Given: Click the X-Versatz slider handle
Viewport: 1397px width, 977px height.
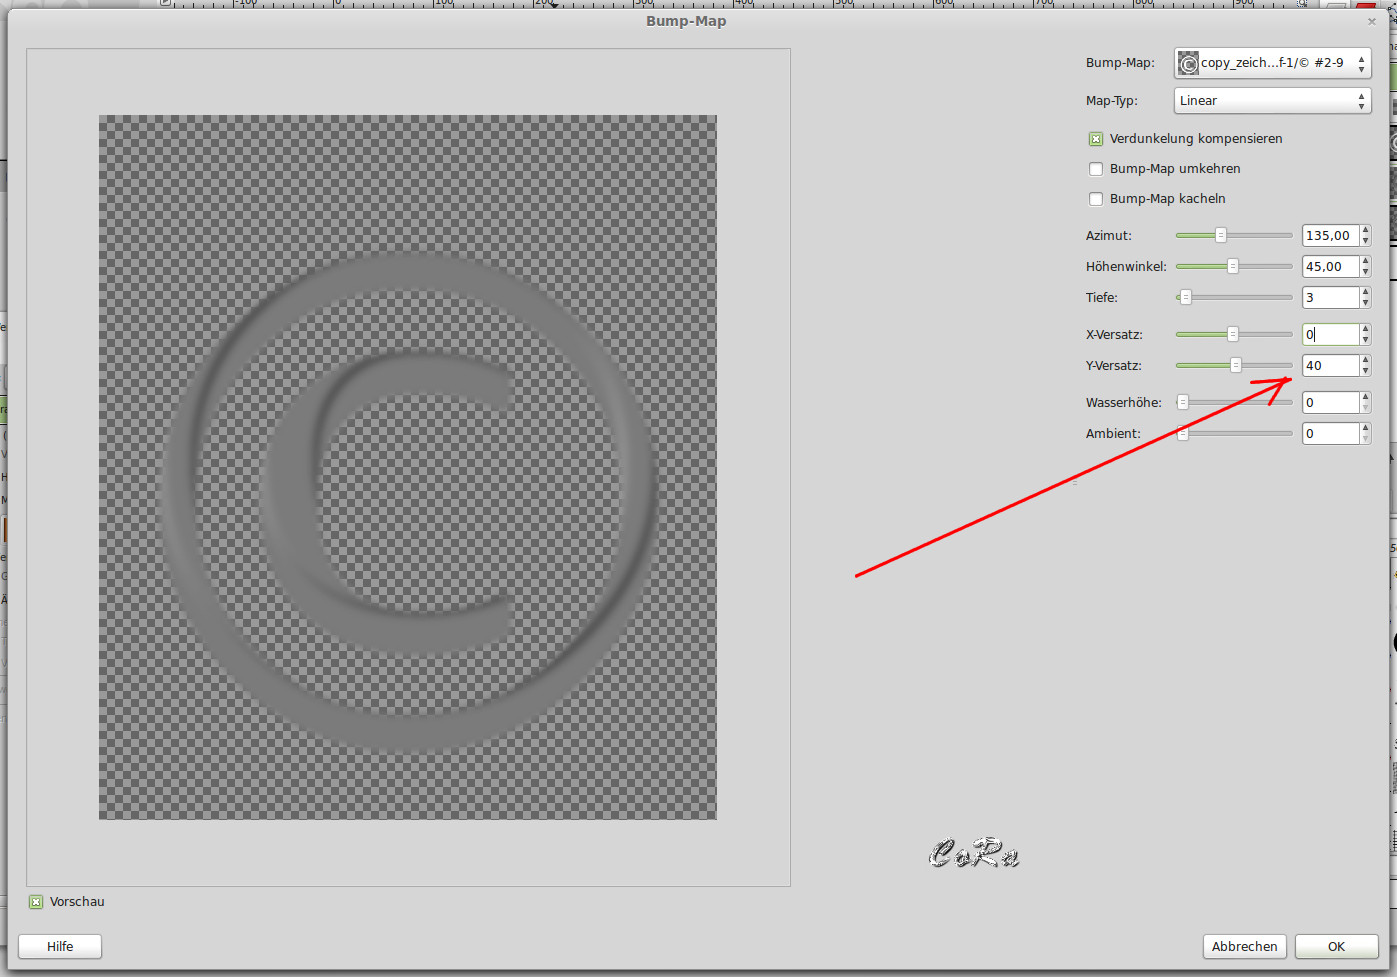Looking at the screenshot, I should click(1233, 335).
